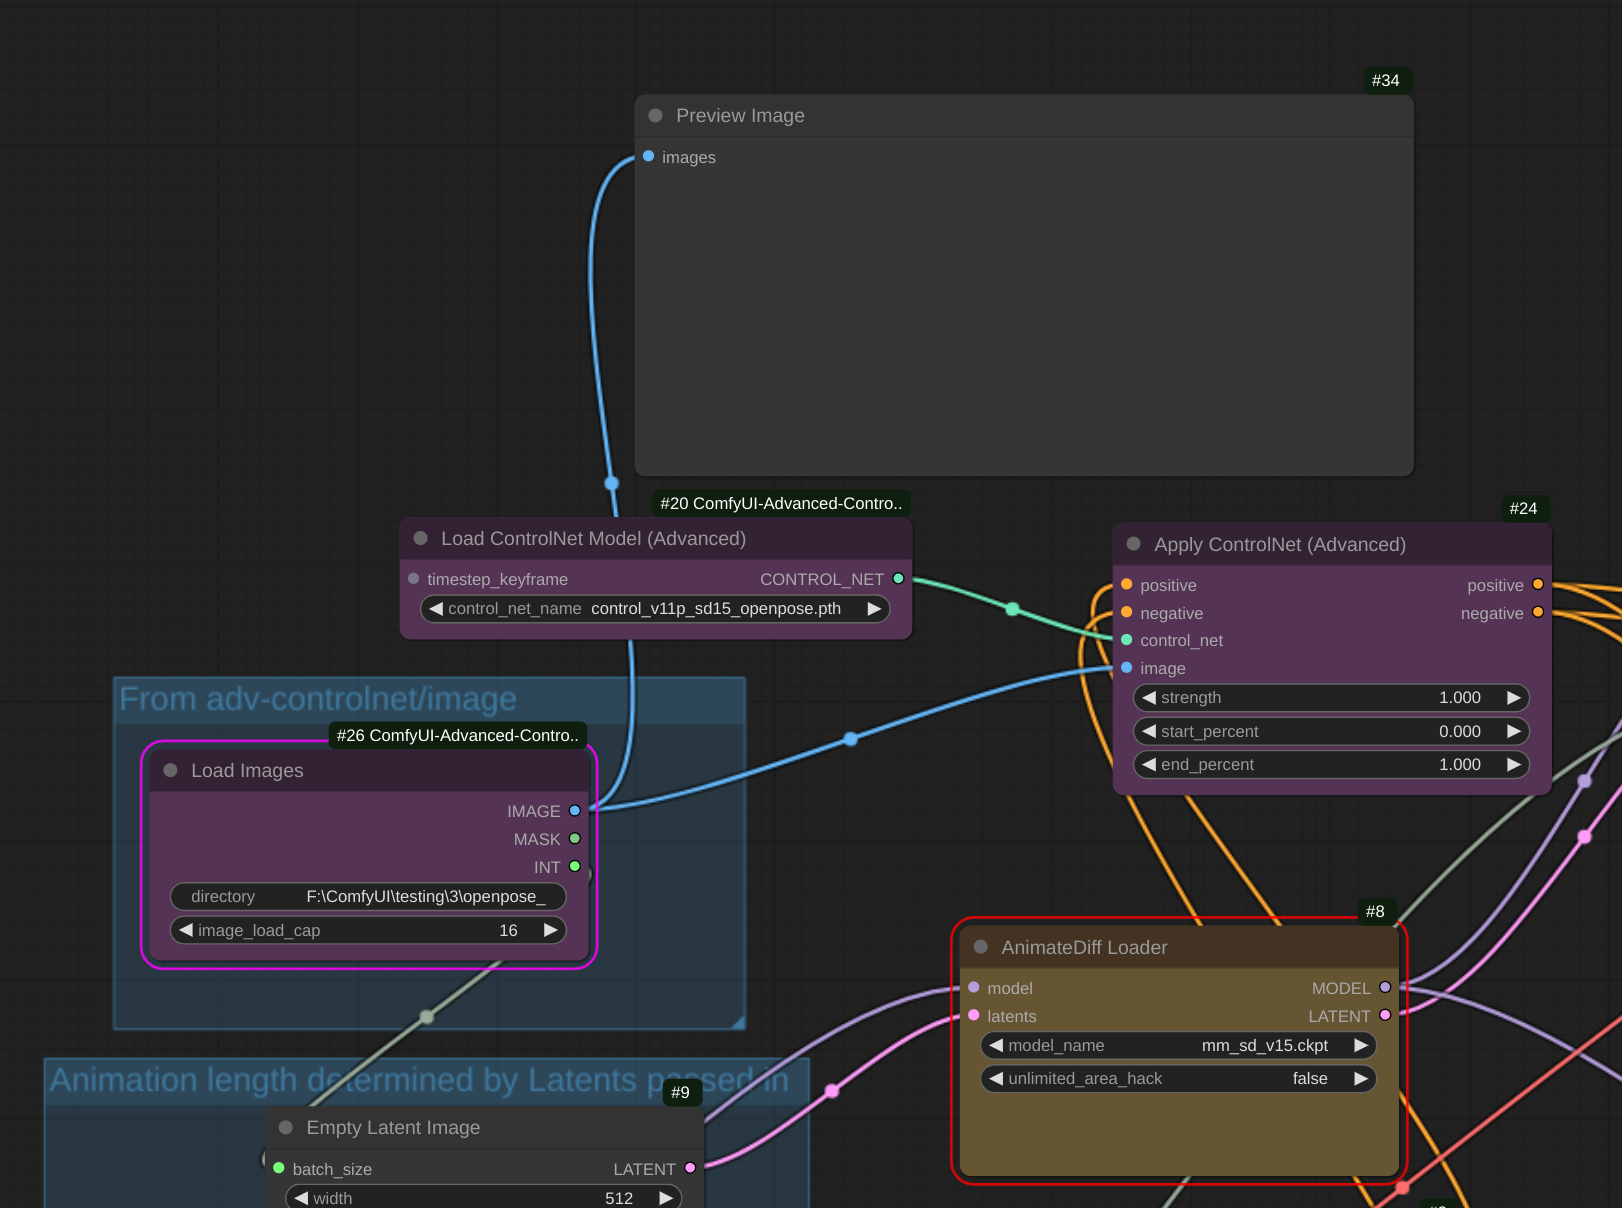Screen dimensions: 1622x1208
Task: Toggle collapse on the Apply ControlNet node
Action: pyautogui.click(x=1133, y=544)
